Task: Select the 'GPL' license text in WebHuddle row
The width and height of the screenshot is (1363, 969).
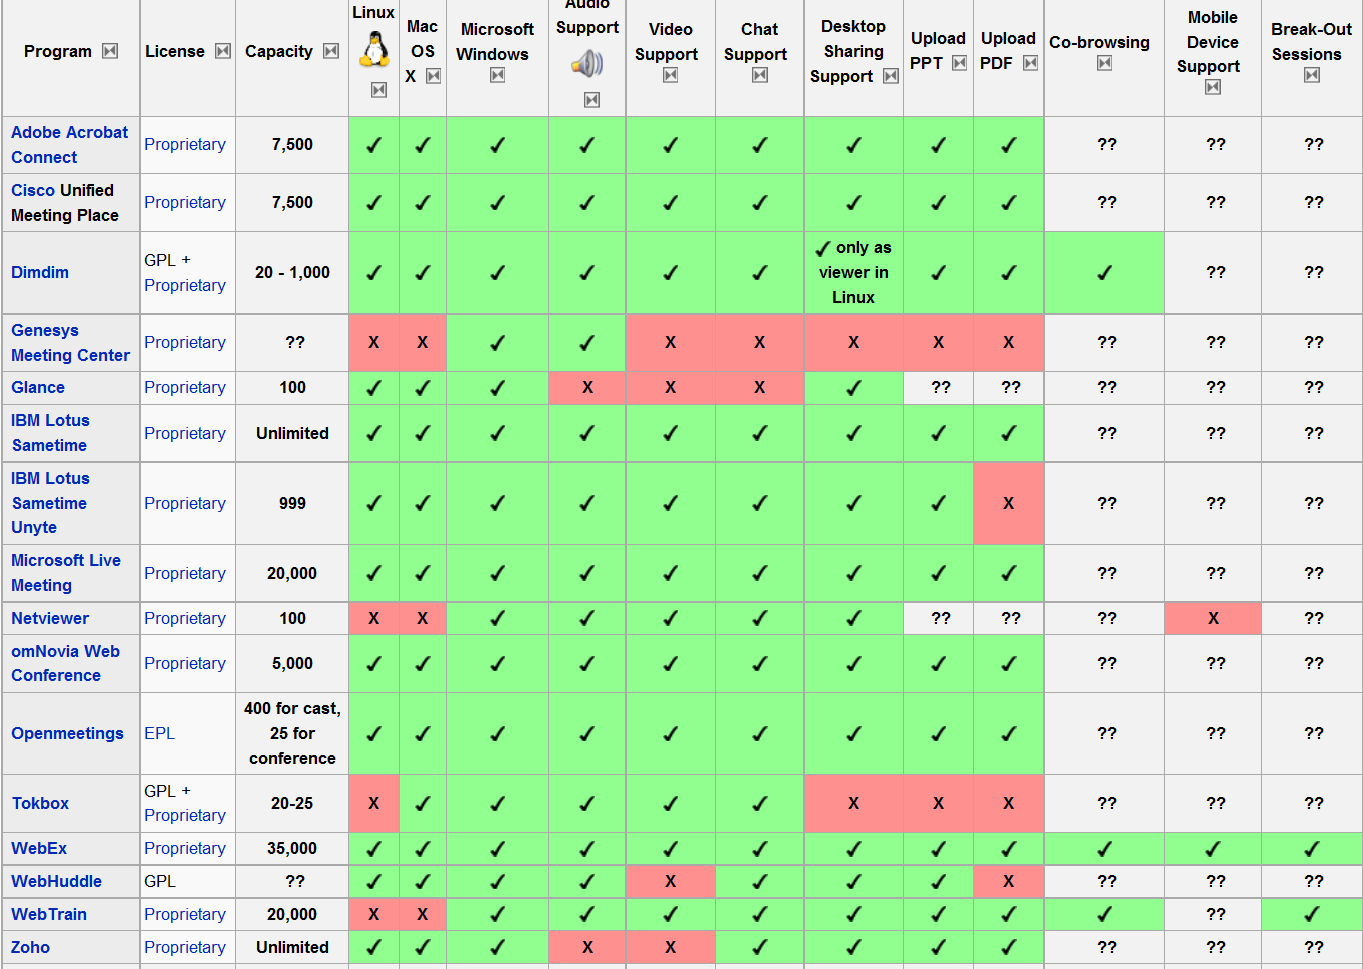Action: click(x=160, y=881)
